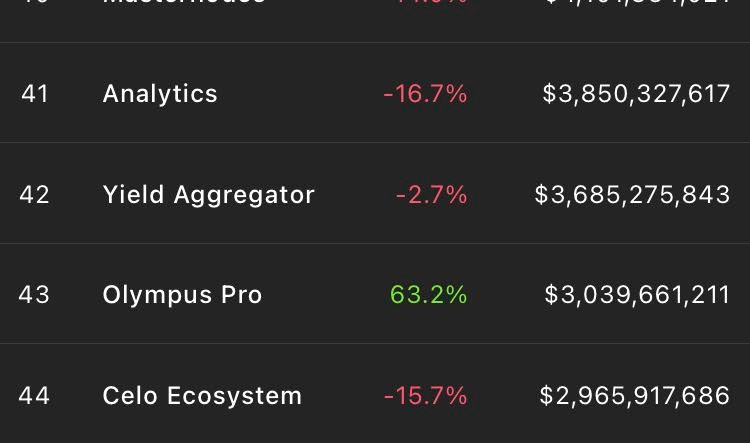Click rank number 42
Screen dimensions: 750x443
[34, 195]
